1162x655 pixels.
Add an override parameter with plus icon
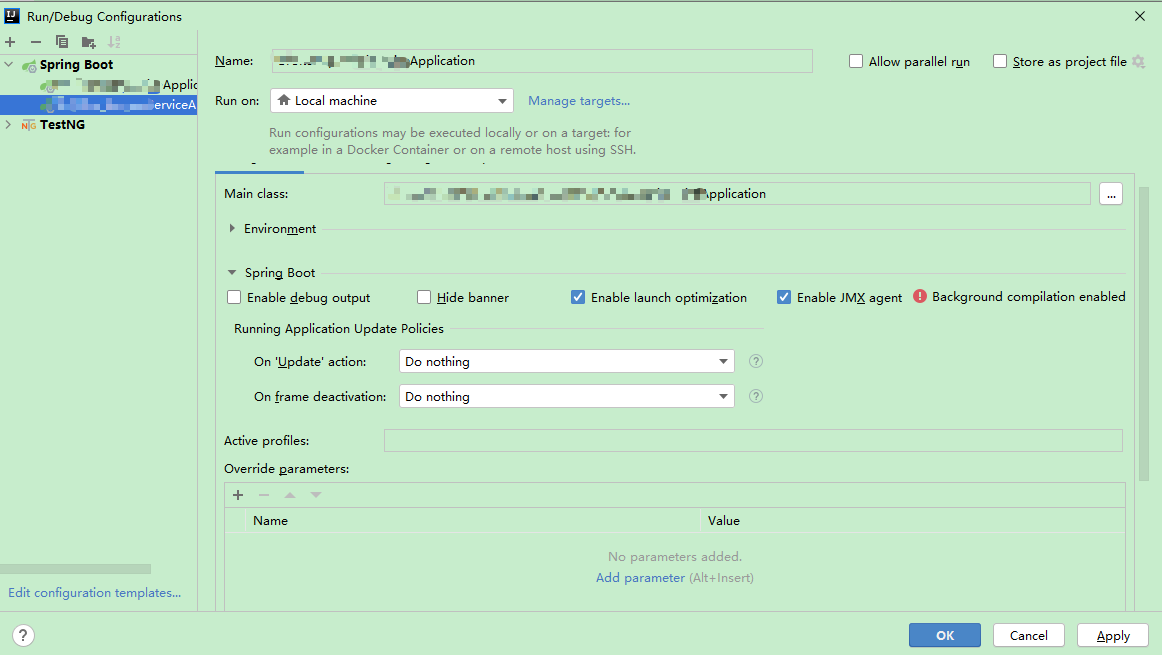pyautogui.click(x=238, y=495)
